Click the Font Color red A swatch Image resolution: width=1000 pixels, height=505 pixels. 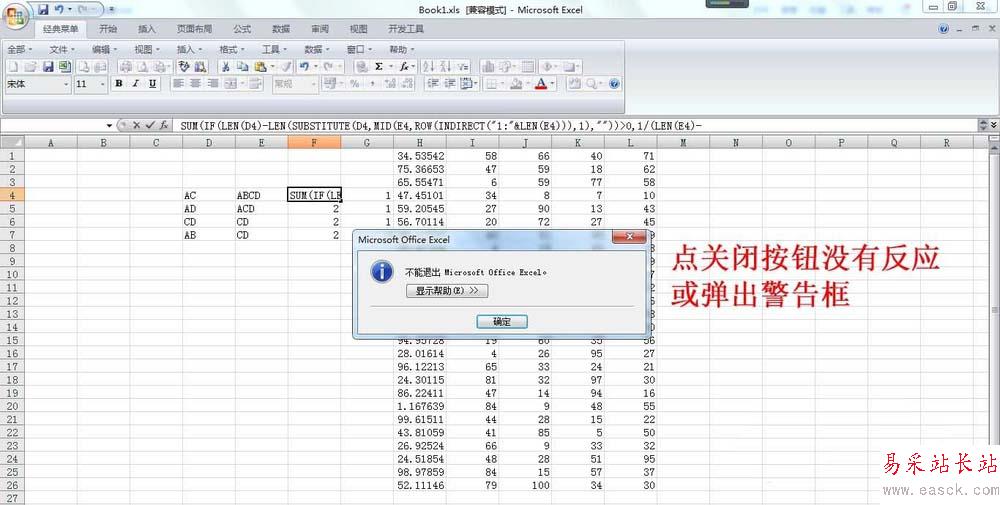(541, 84)
